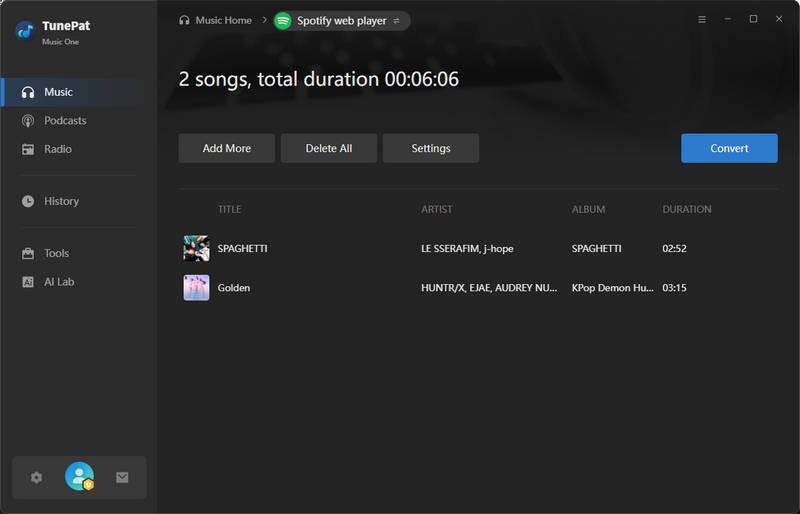
Task: Click SPAGHETTI in the album column
Action: pyautogui.click(x=596, y=249)
